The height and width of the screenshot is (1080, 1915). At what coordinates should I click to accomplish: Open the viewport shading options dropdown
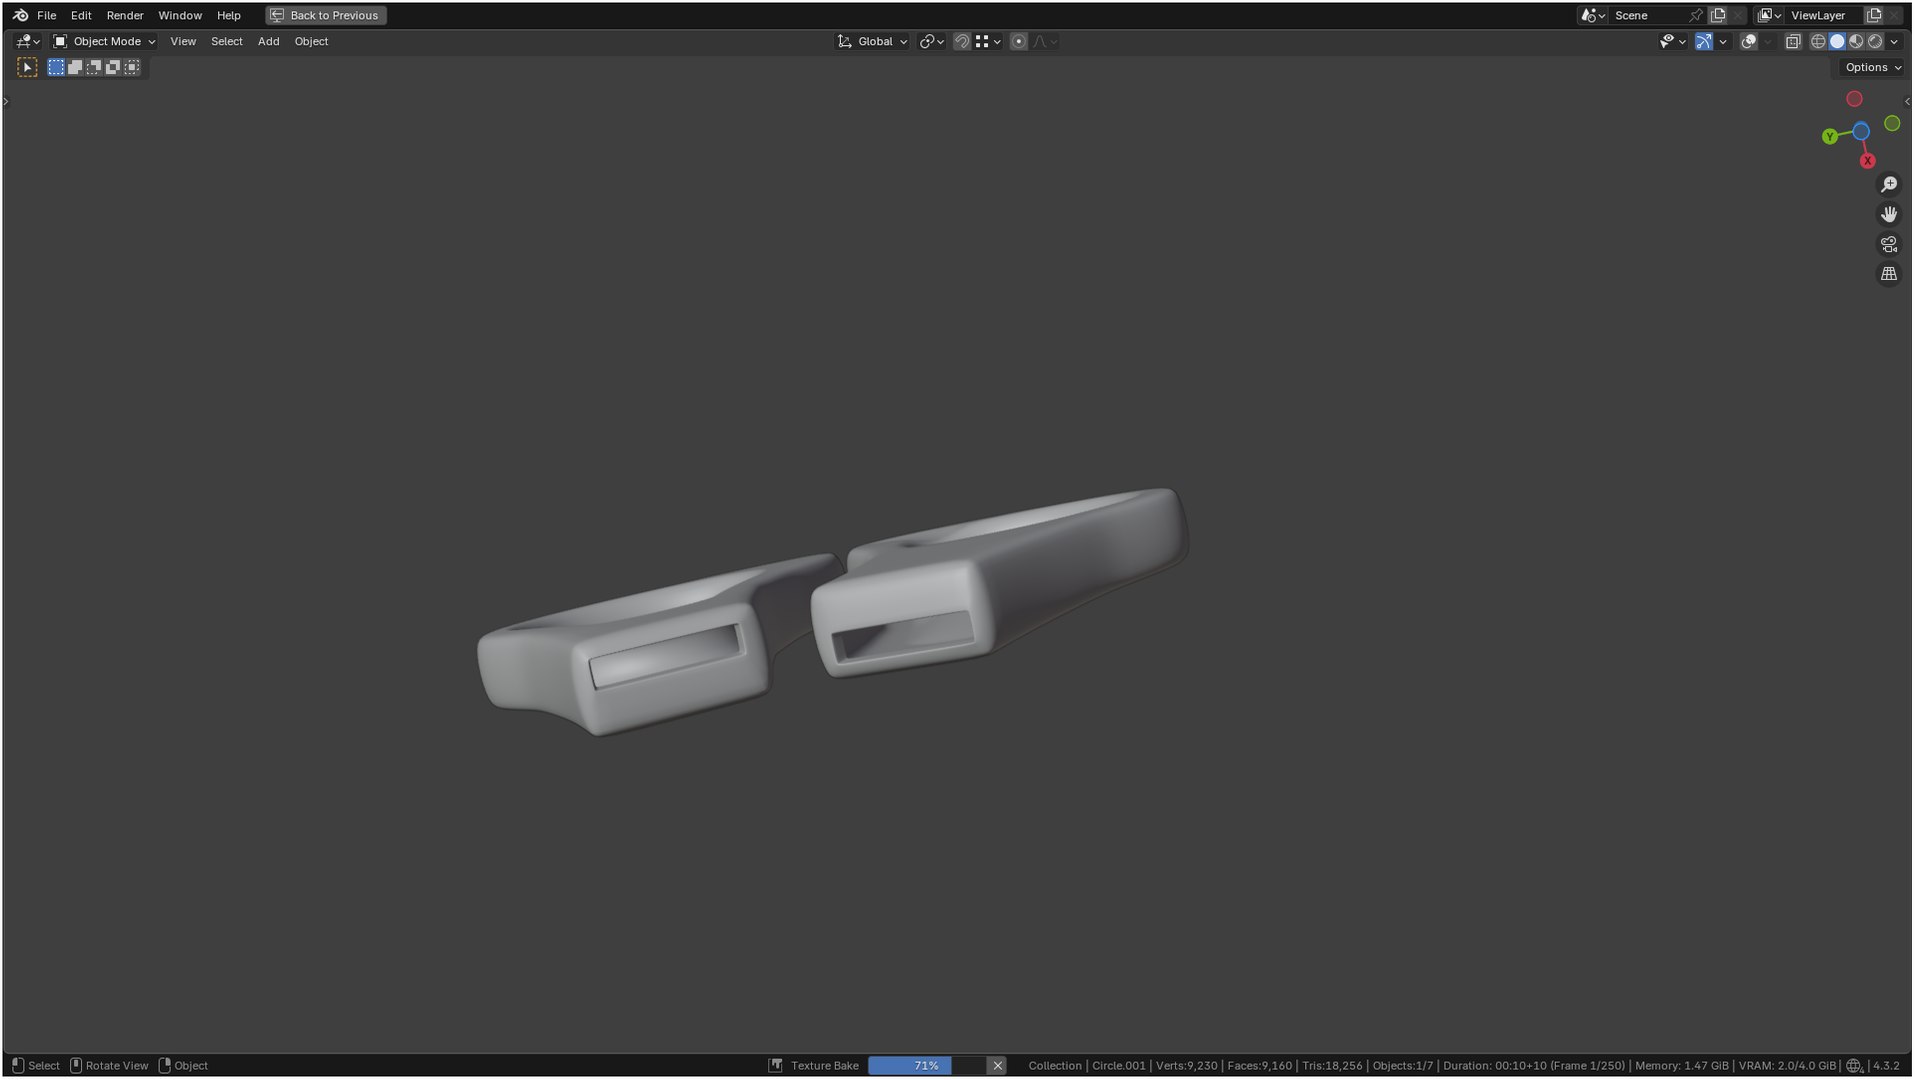click(x=1894, y=41)
